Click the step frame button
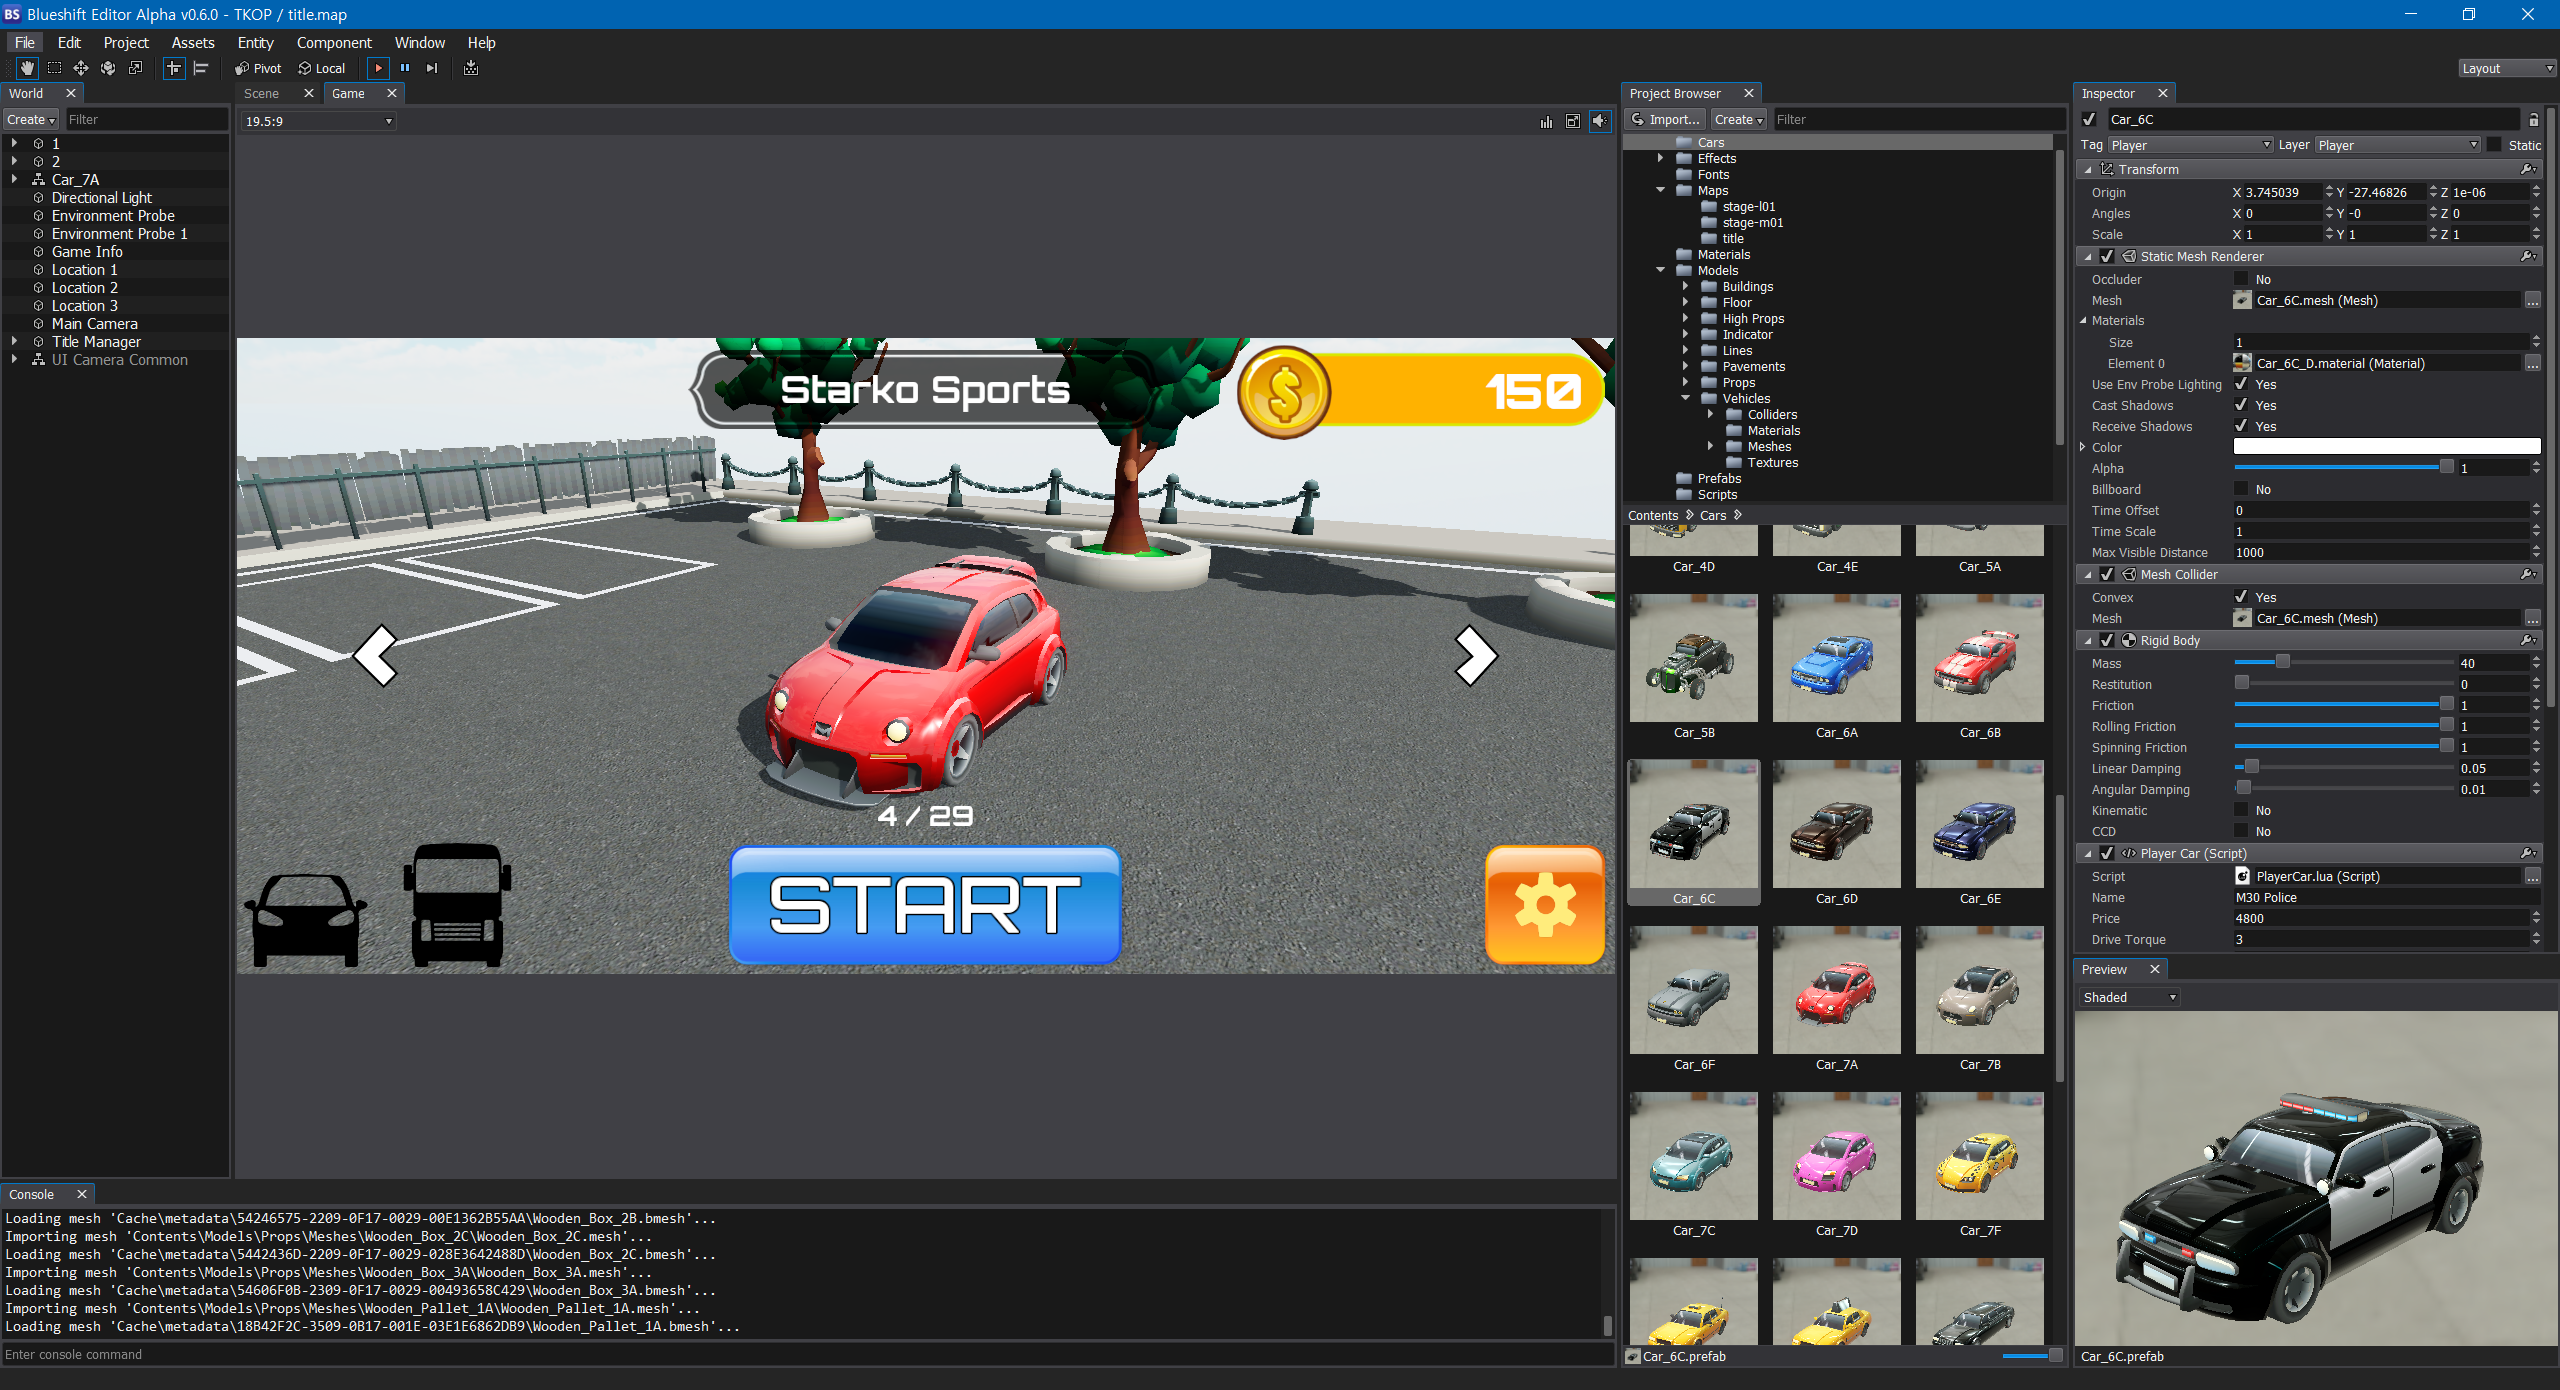Screen dimensions: 2560x1390 [x=432, y=68]
